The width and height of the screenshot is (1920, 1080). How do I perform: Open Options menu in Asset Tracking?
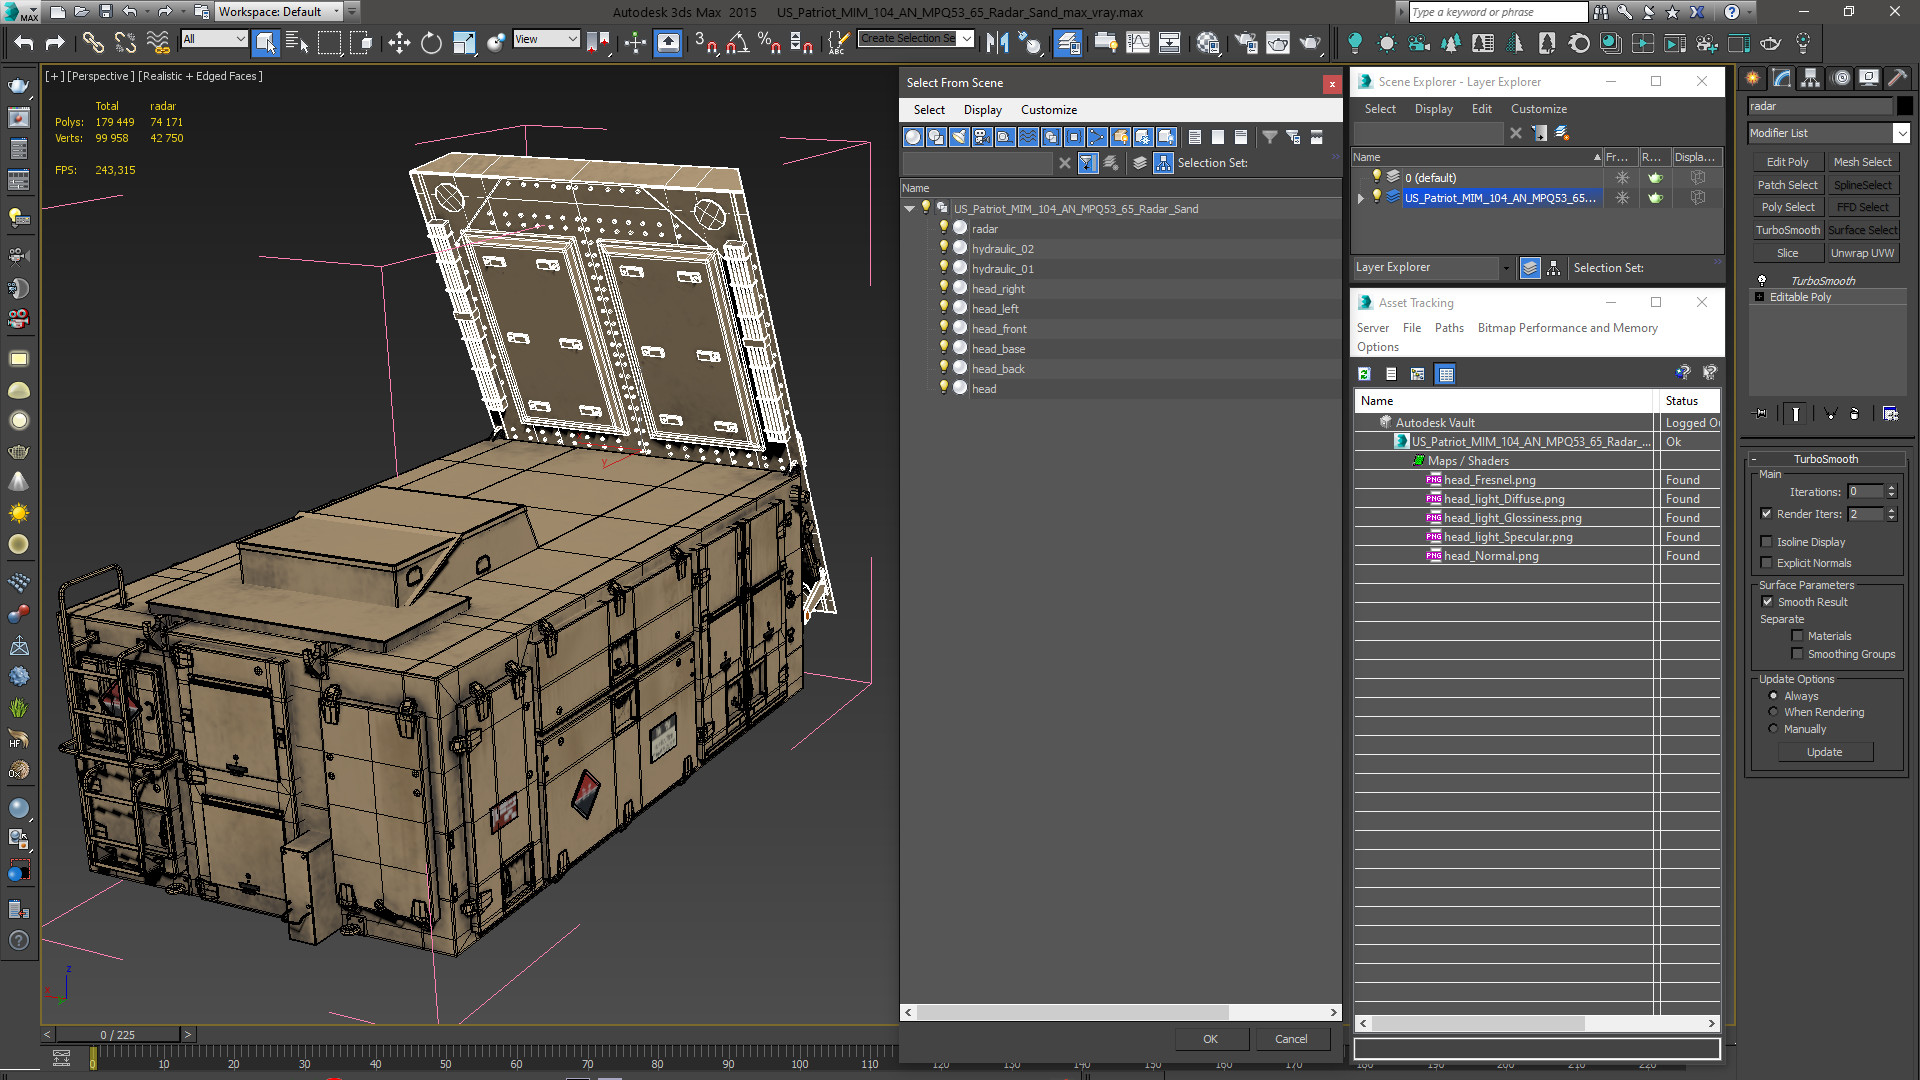point(1377,347)
